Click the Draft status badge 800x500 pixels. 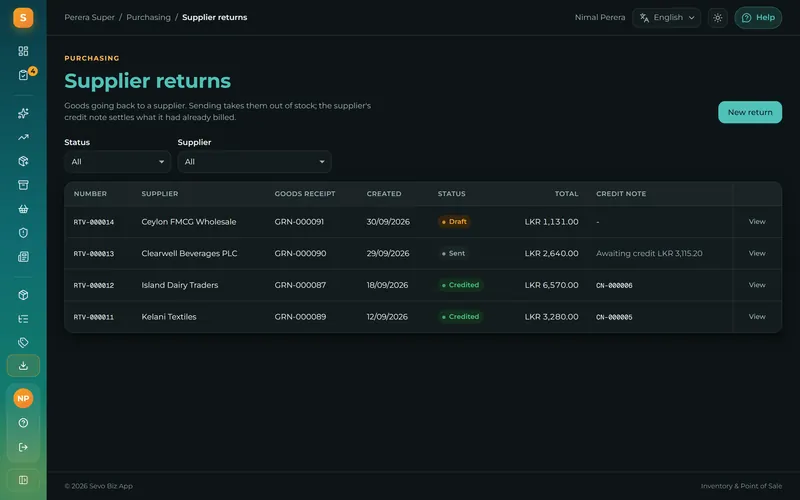click(454, 221)
